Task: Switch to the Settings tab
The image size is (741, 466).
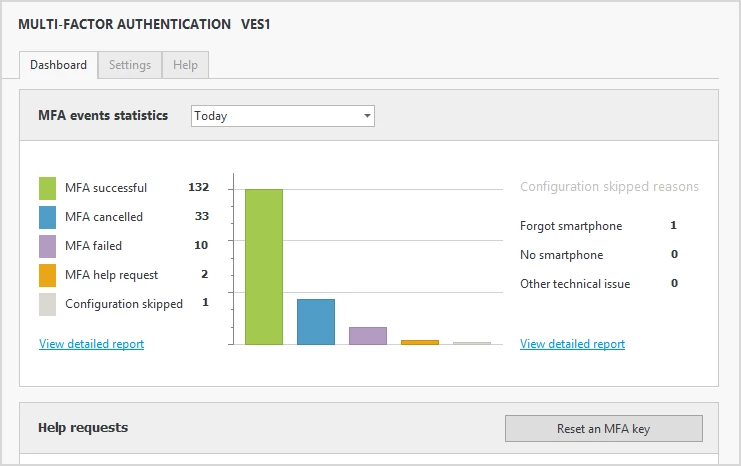Action: [x=130, y=65]
